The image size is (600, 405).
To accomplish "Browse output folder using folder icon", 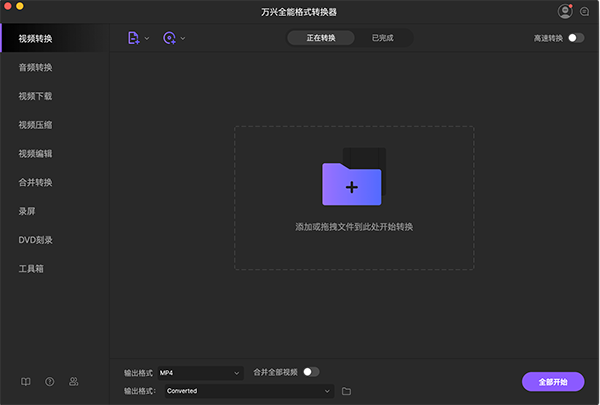I will pyautogui.click(x=346, y=391).
